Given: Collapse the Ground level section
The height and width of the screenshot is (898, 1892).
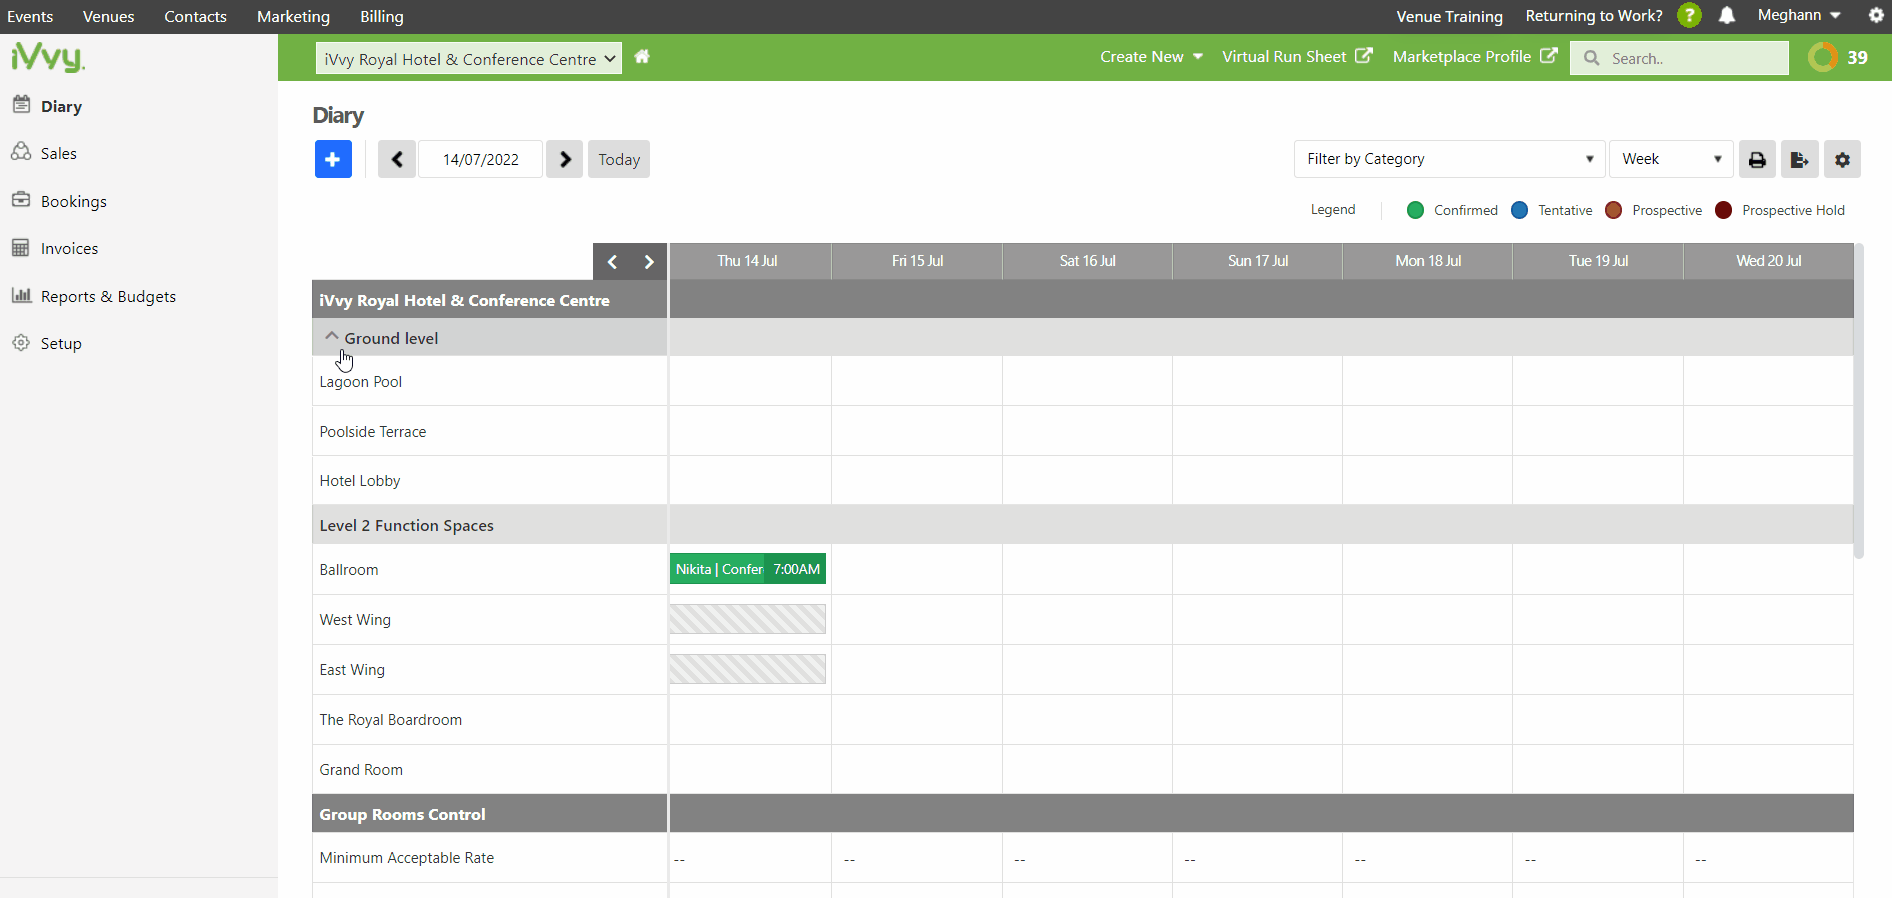Looking at the screenshot, I should coord(332,337).
